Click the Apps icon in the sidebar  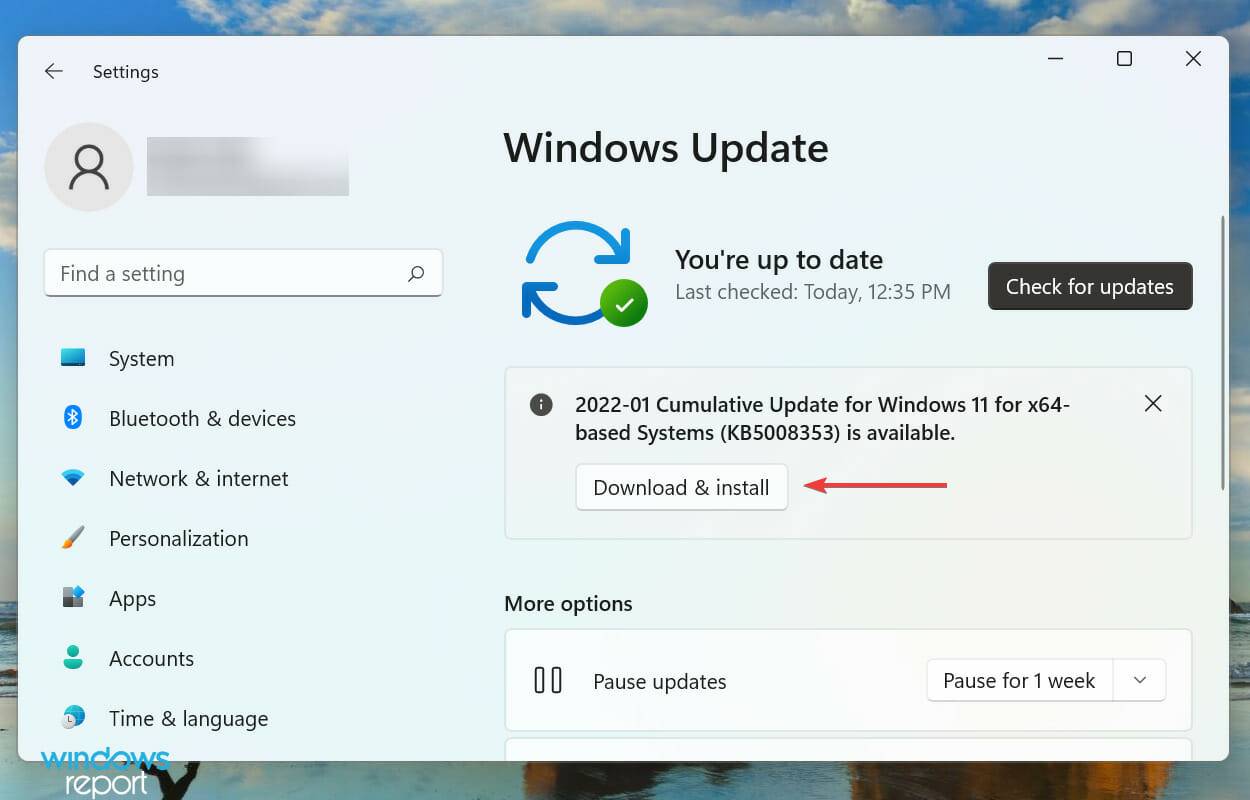point(73,598)
